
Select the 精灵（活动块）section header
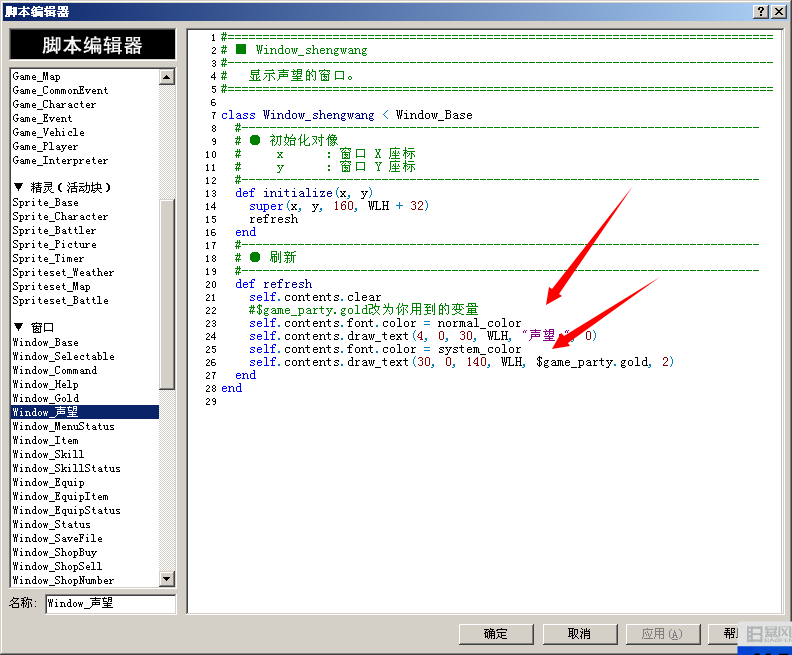pyautogui.click(x=63, y=188)
